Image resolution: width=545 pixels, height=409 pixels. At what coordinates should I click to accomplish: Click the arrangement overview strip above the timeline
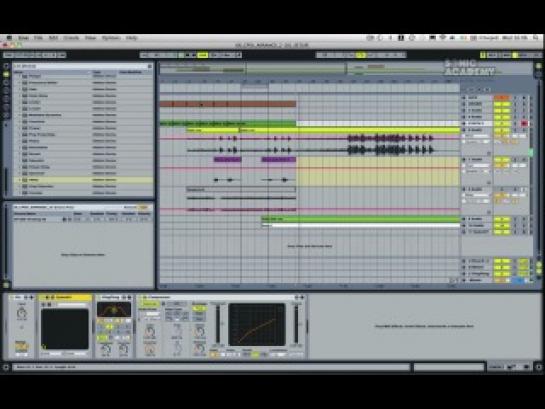[x=346, y=68]
